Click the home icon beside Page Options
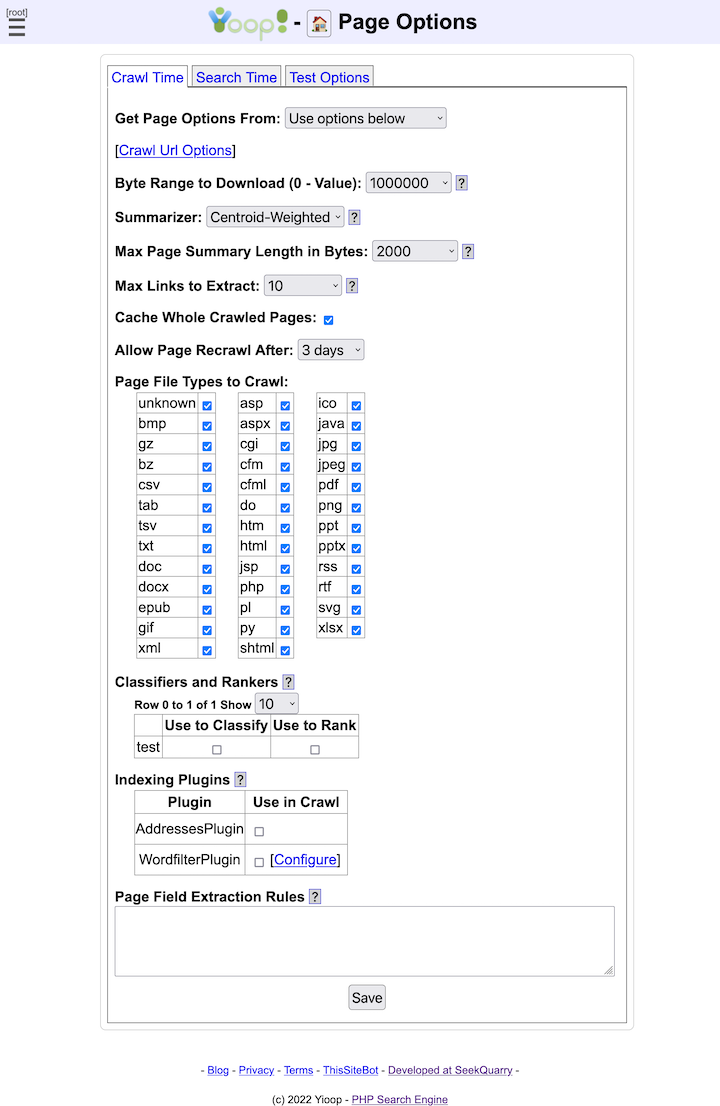Screen dimensions: 720x1106 [x=319, y=24]
